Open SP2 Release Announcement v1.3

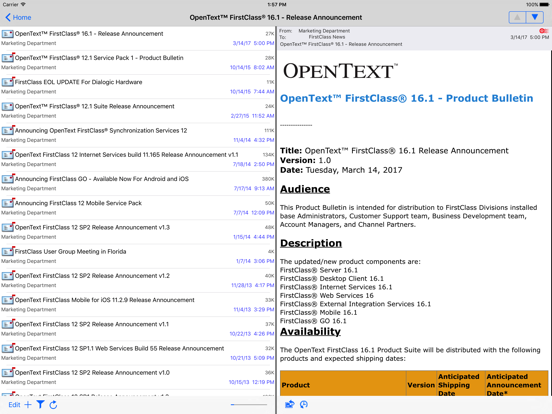point(137,232)
